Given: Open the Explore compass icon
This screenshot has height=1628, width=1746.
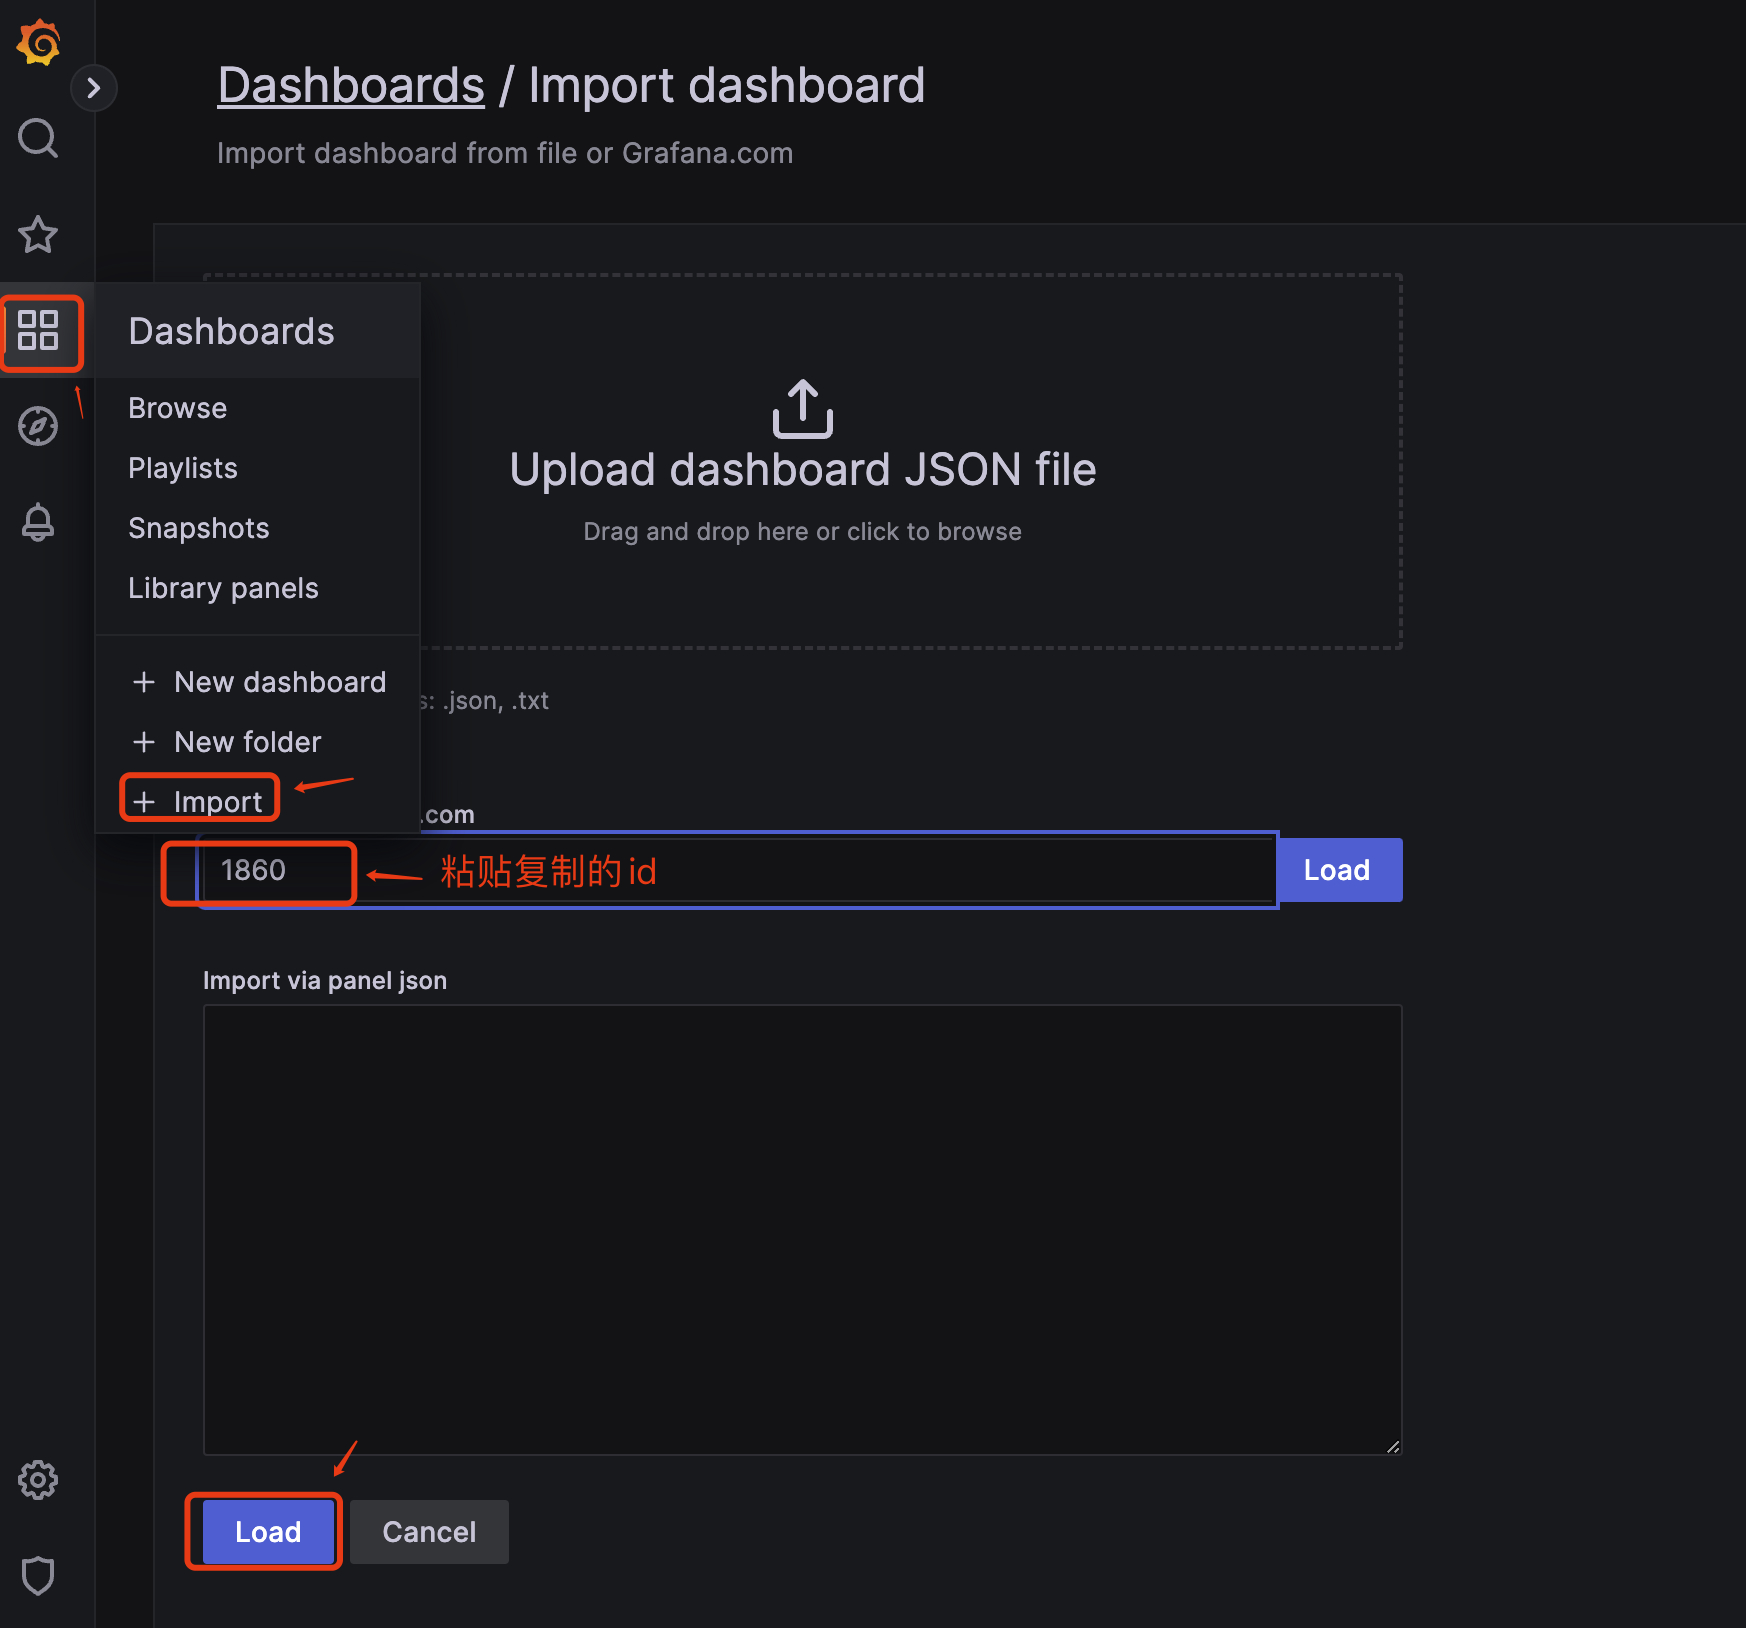Looking at the screenshot, I should (38, 426).
